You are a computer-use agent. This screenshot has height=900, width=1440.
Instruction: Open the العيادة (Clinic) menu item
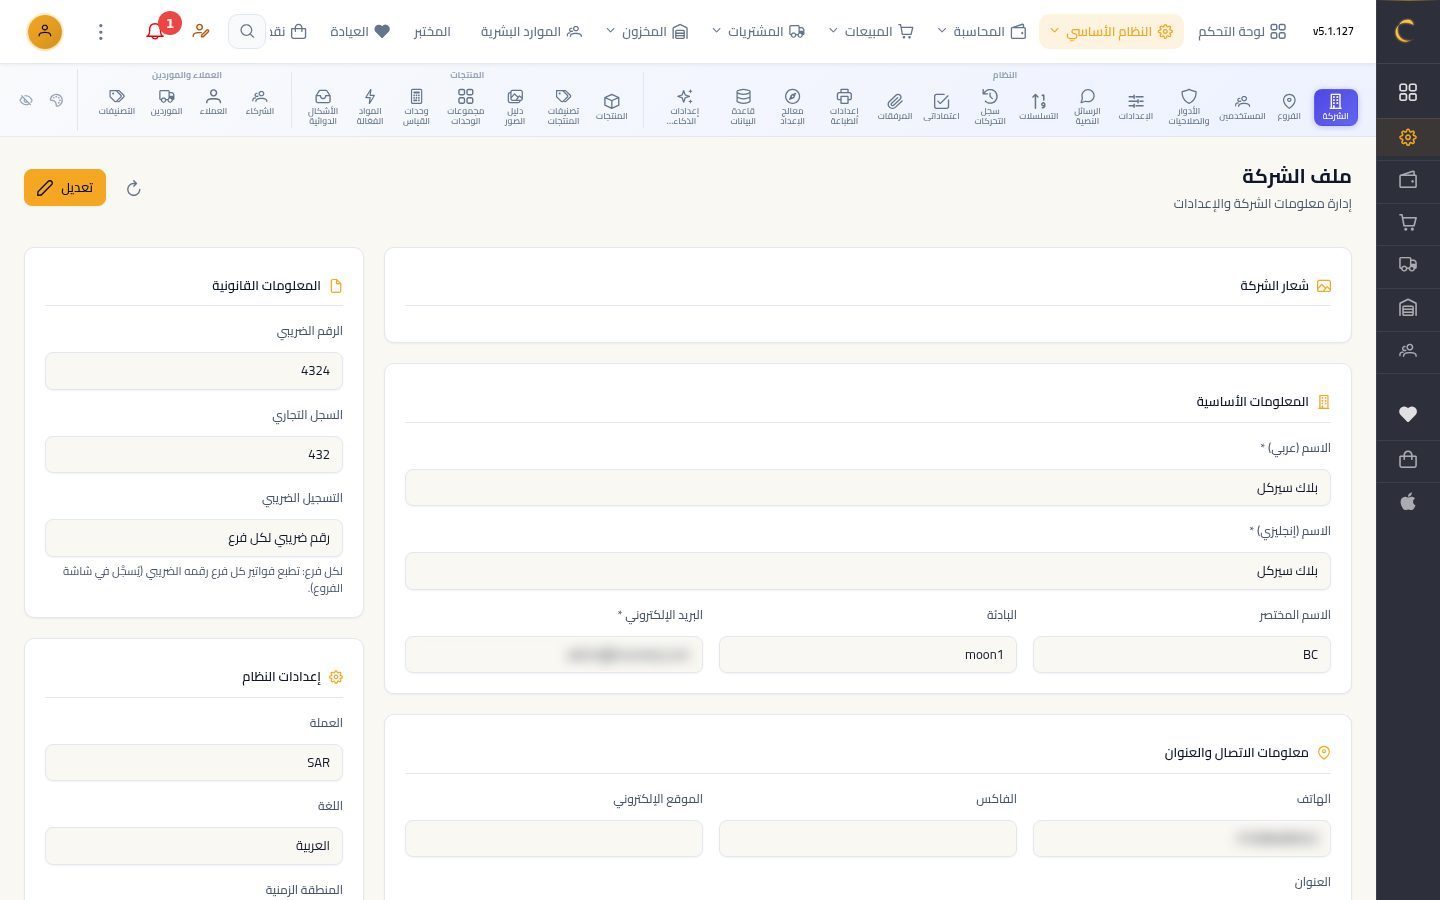(x=360, y=31)
